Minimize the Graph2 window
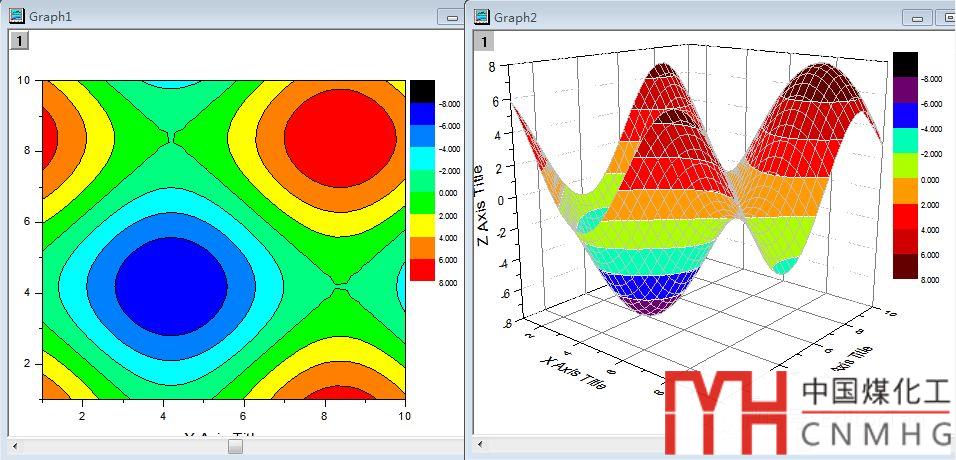The width and height of the screenshot is (956, 460). pos(916,17)
